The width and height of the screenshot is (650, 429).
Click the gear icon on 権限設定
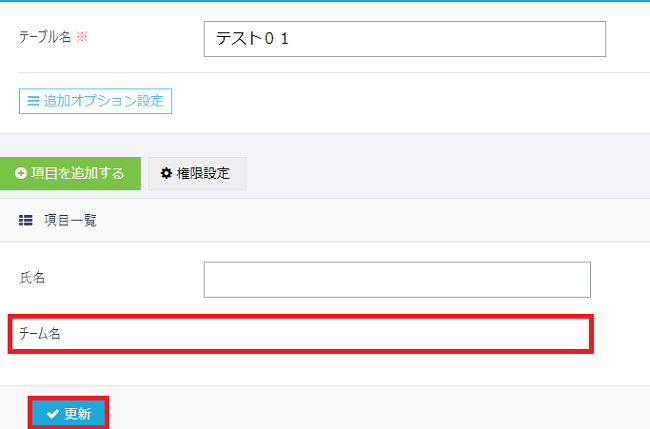pyautogui.click(x=167, y=173)
